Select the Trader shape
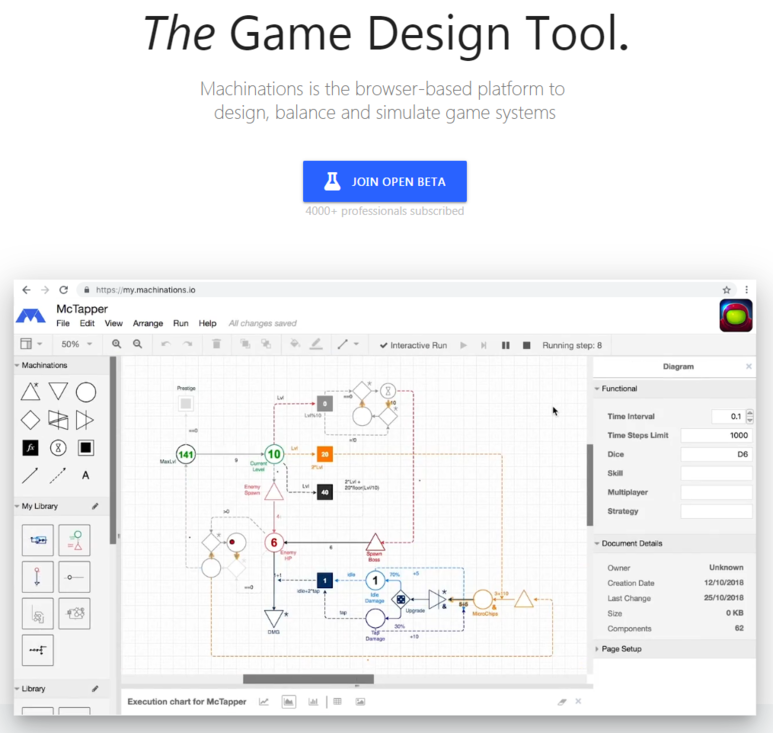773x733 pixels. [x=58, y=420]
